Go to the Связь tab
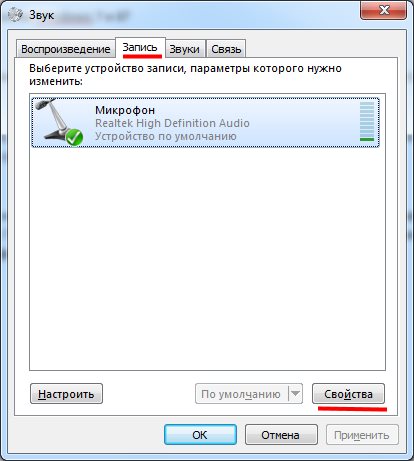 tap(226, 49)
